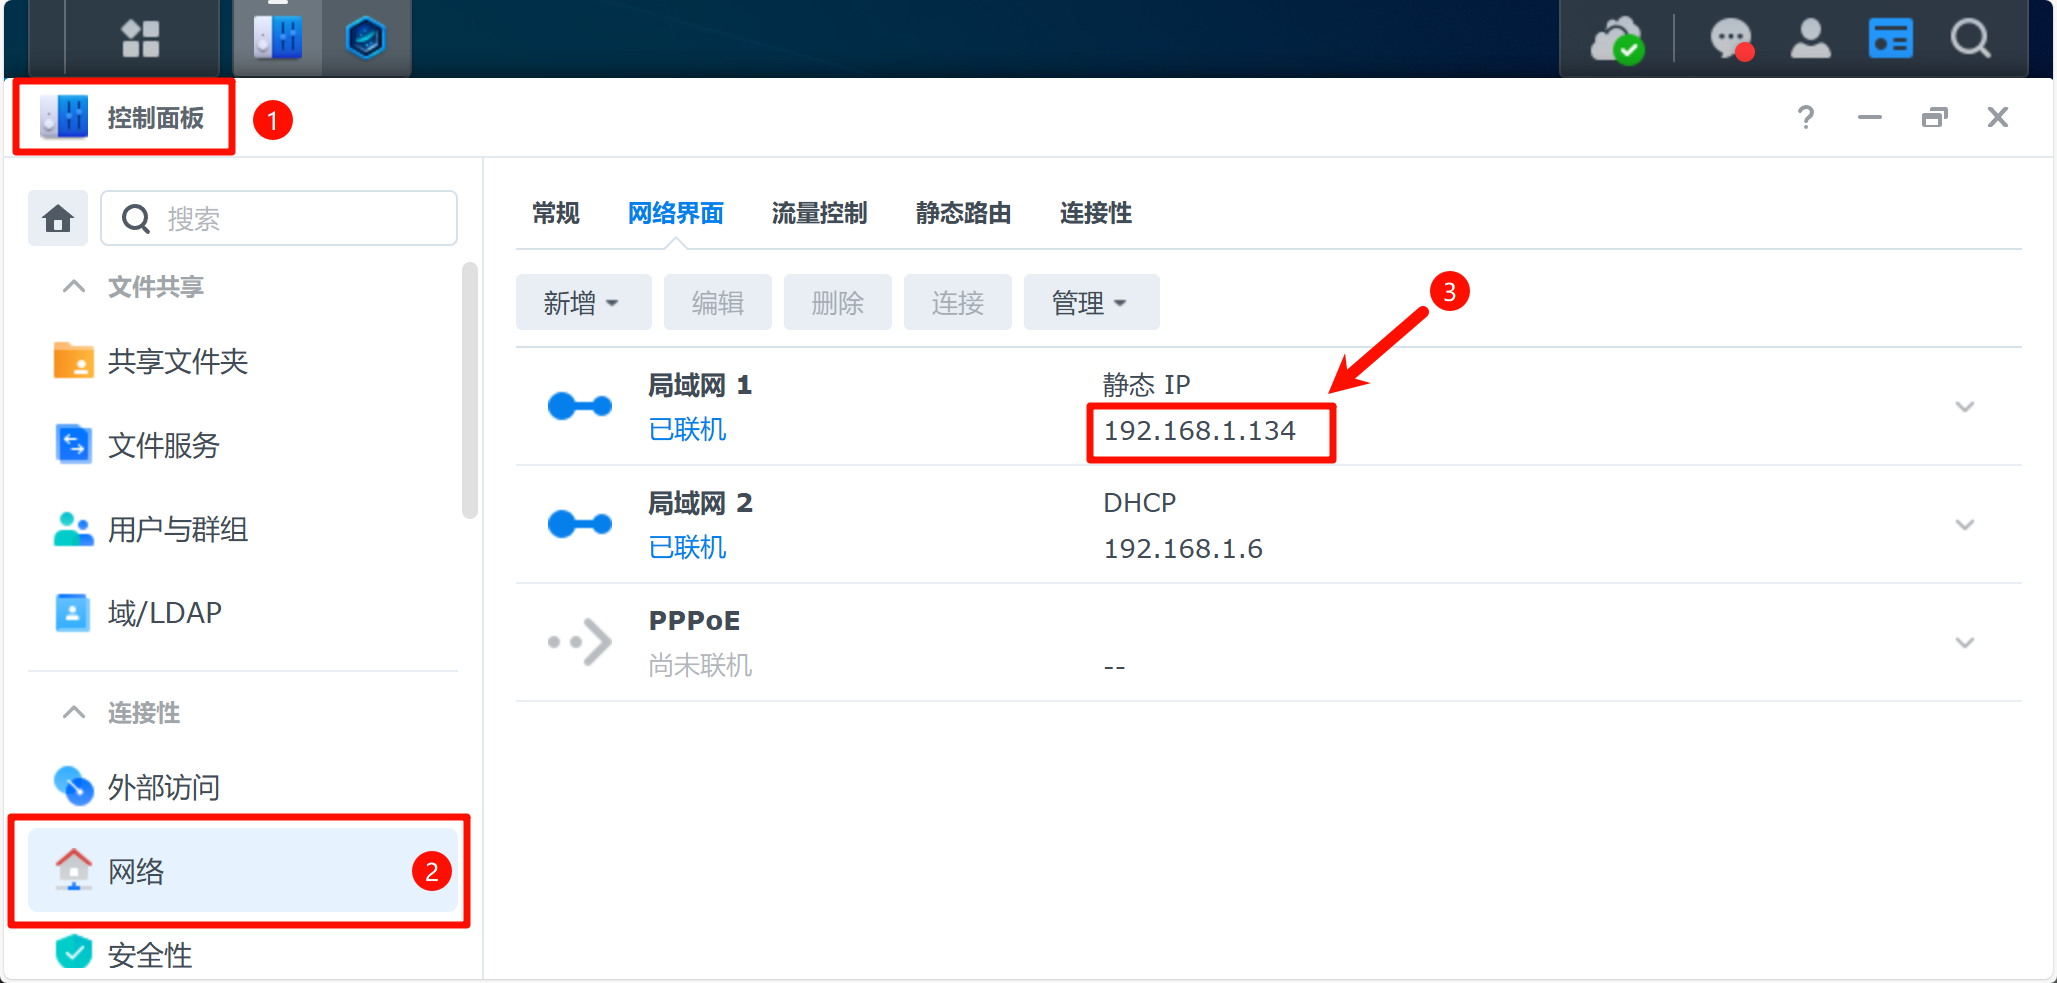Expand LAN 1 (局域网 1) details

point(1965,407)
